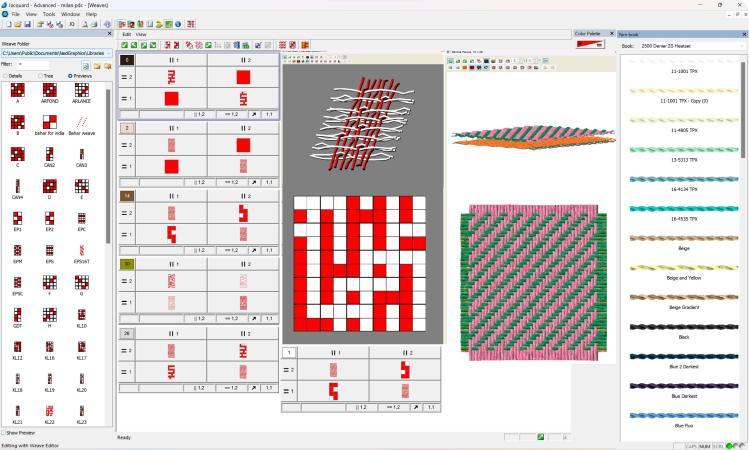The image size is (749, 450).
Task: Choose the Tree view radio button
Action: pos(38,76)
